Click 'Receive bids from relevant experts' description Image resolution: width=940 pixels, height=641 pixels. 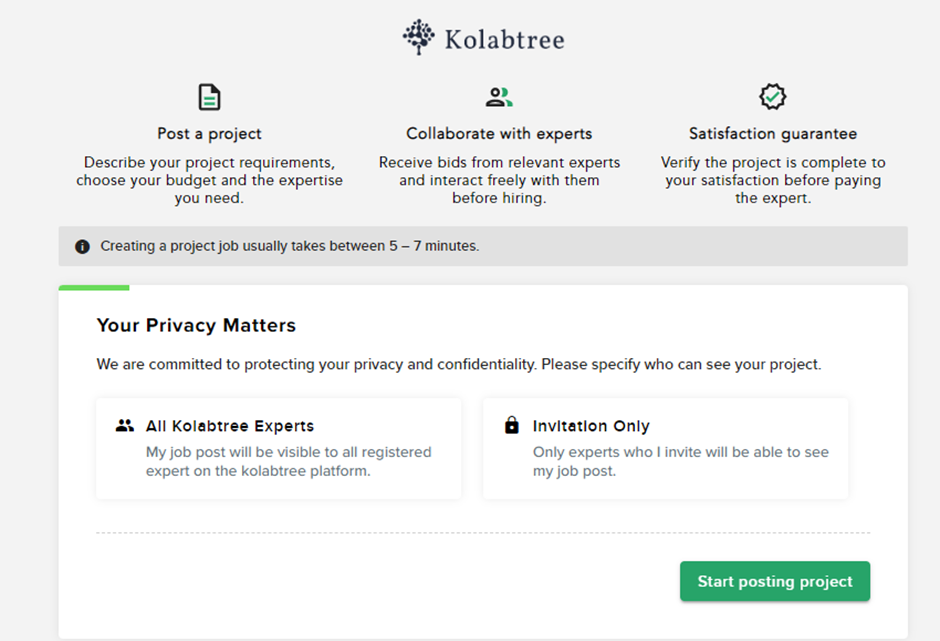click(x=499, y=180)
